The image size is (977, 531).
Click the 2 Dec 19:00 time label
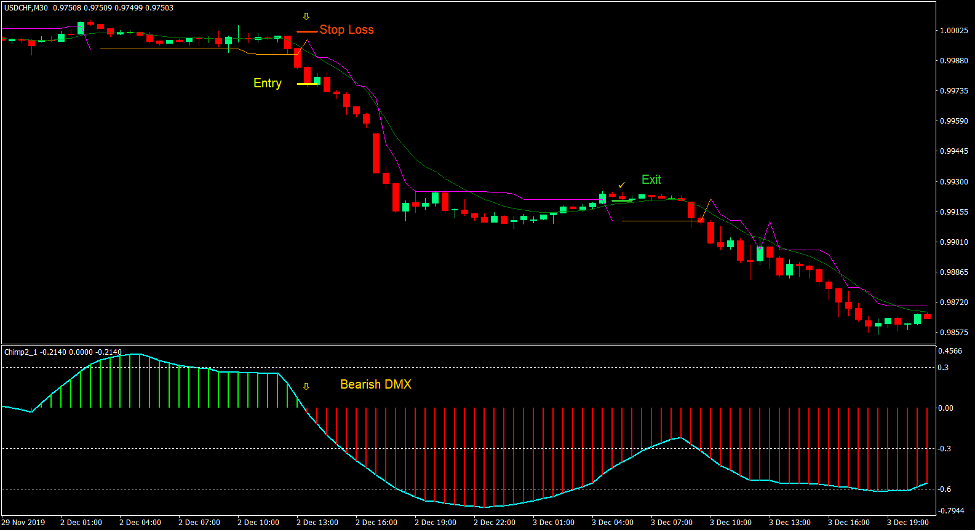(x=436, y=522)
